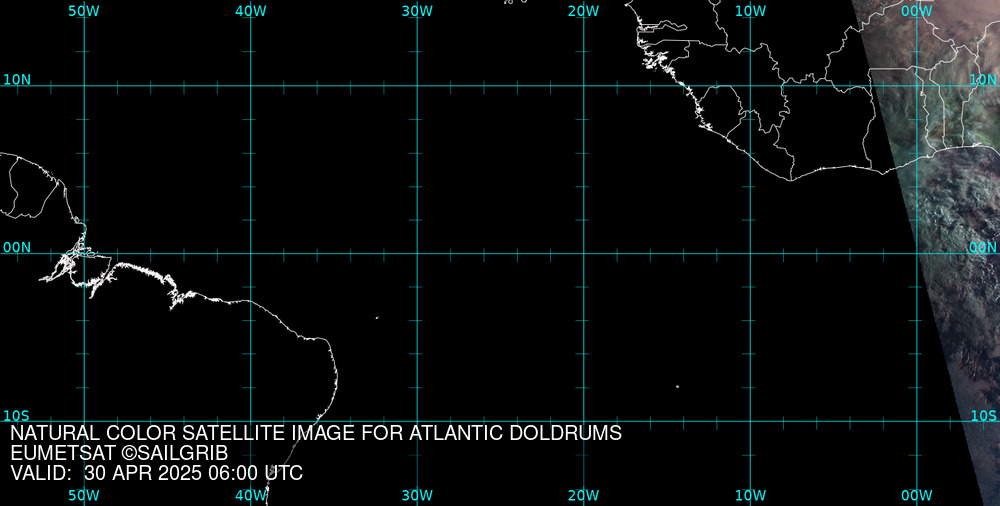1000x506 pixels.
Task: Pick the '00N' latitude label on left edge
Action: (x=17, y=248)
